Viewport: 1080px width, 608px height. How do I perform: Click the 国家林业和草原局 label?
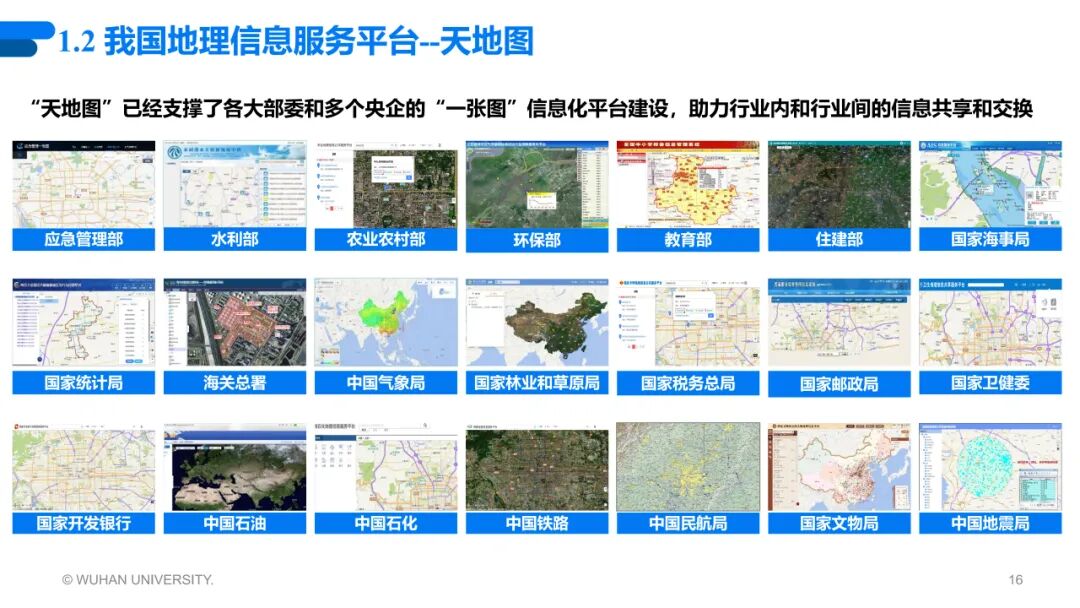coord(537,379)
